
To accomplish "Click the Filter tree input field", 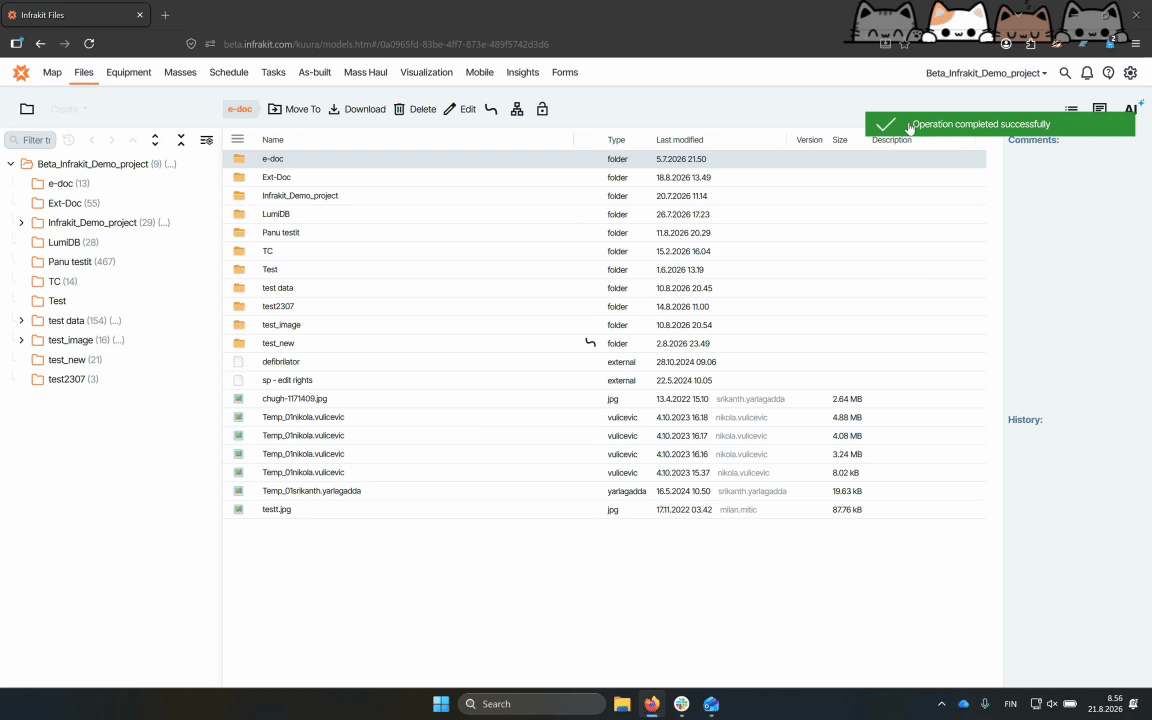I will (30, 140).
